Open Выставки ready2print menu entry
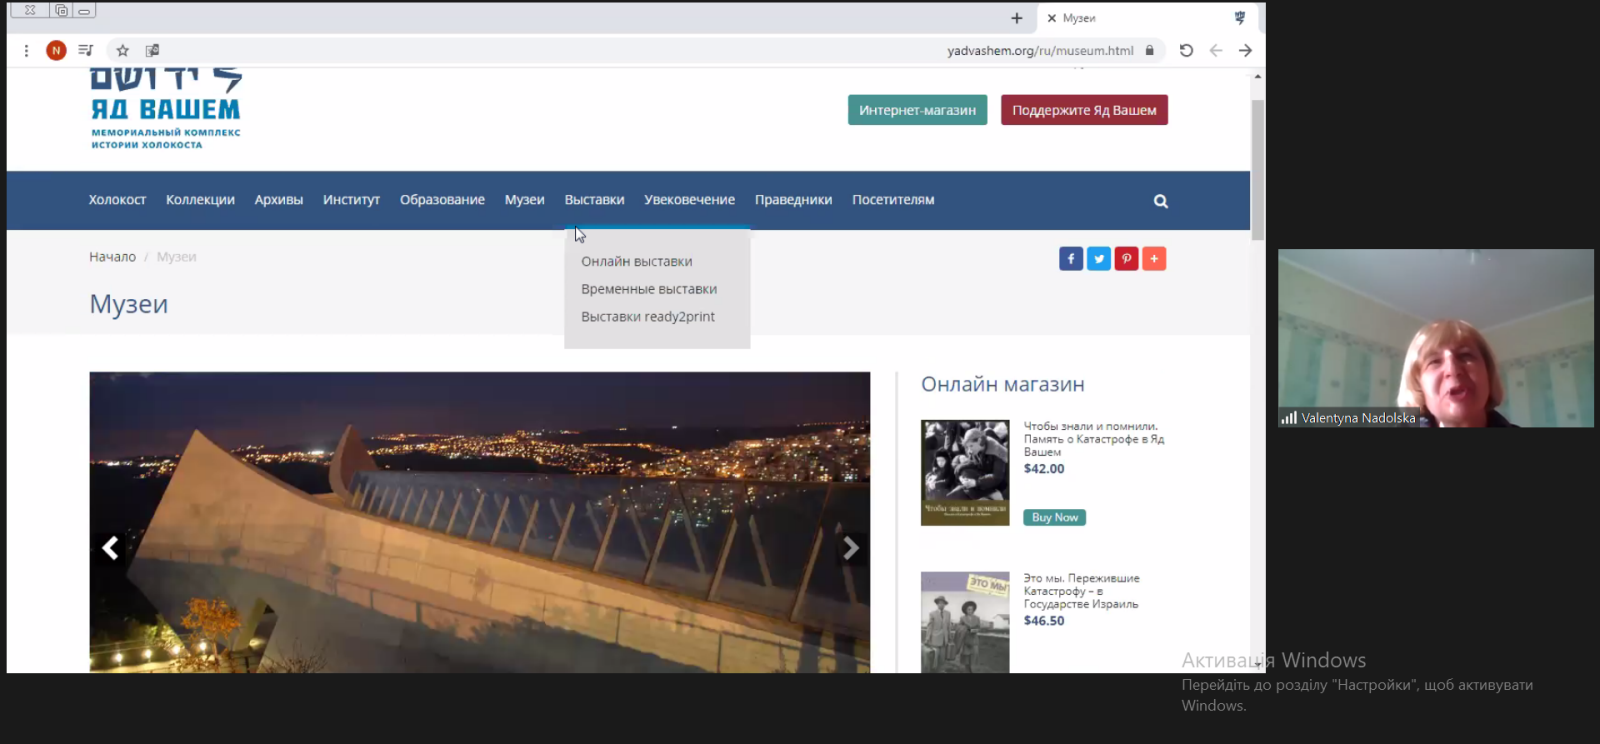The height and width of the screenshot is (744, 1600). (x=647, y=317)
